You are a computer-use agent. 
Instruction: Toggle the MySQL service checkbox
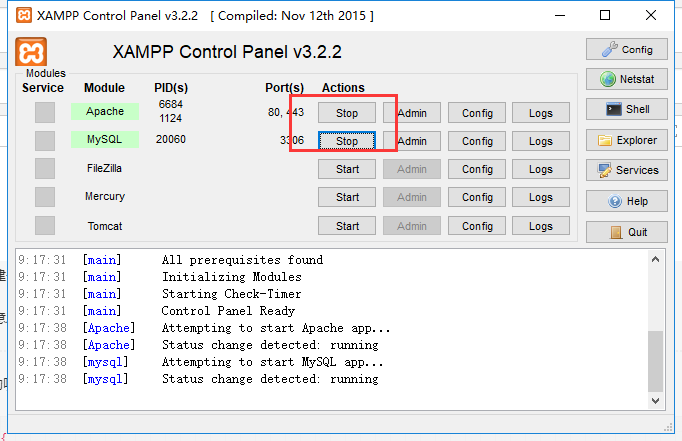45,140
